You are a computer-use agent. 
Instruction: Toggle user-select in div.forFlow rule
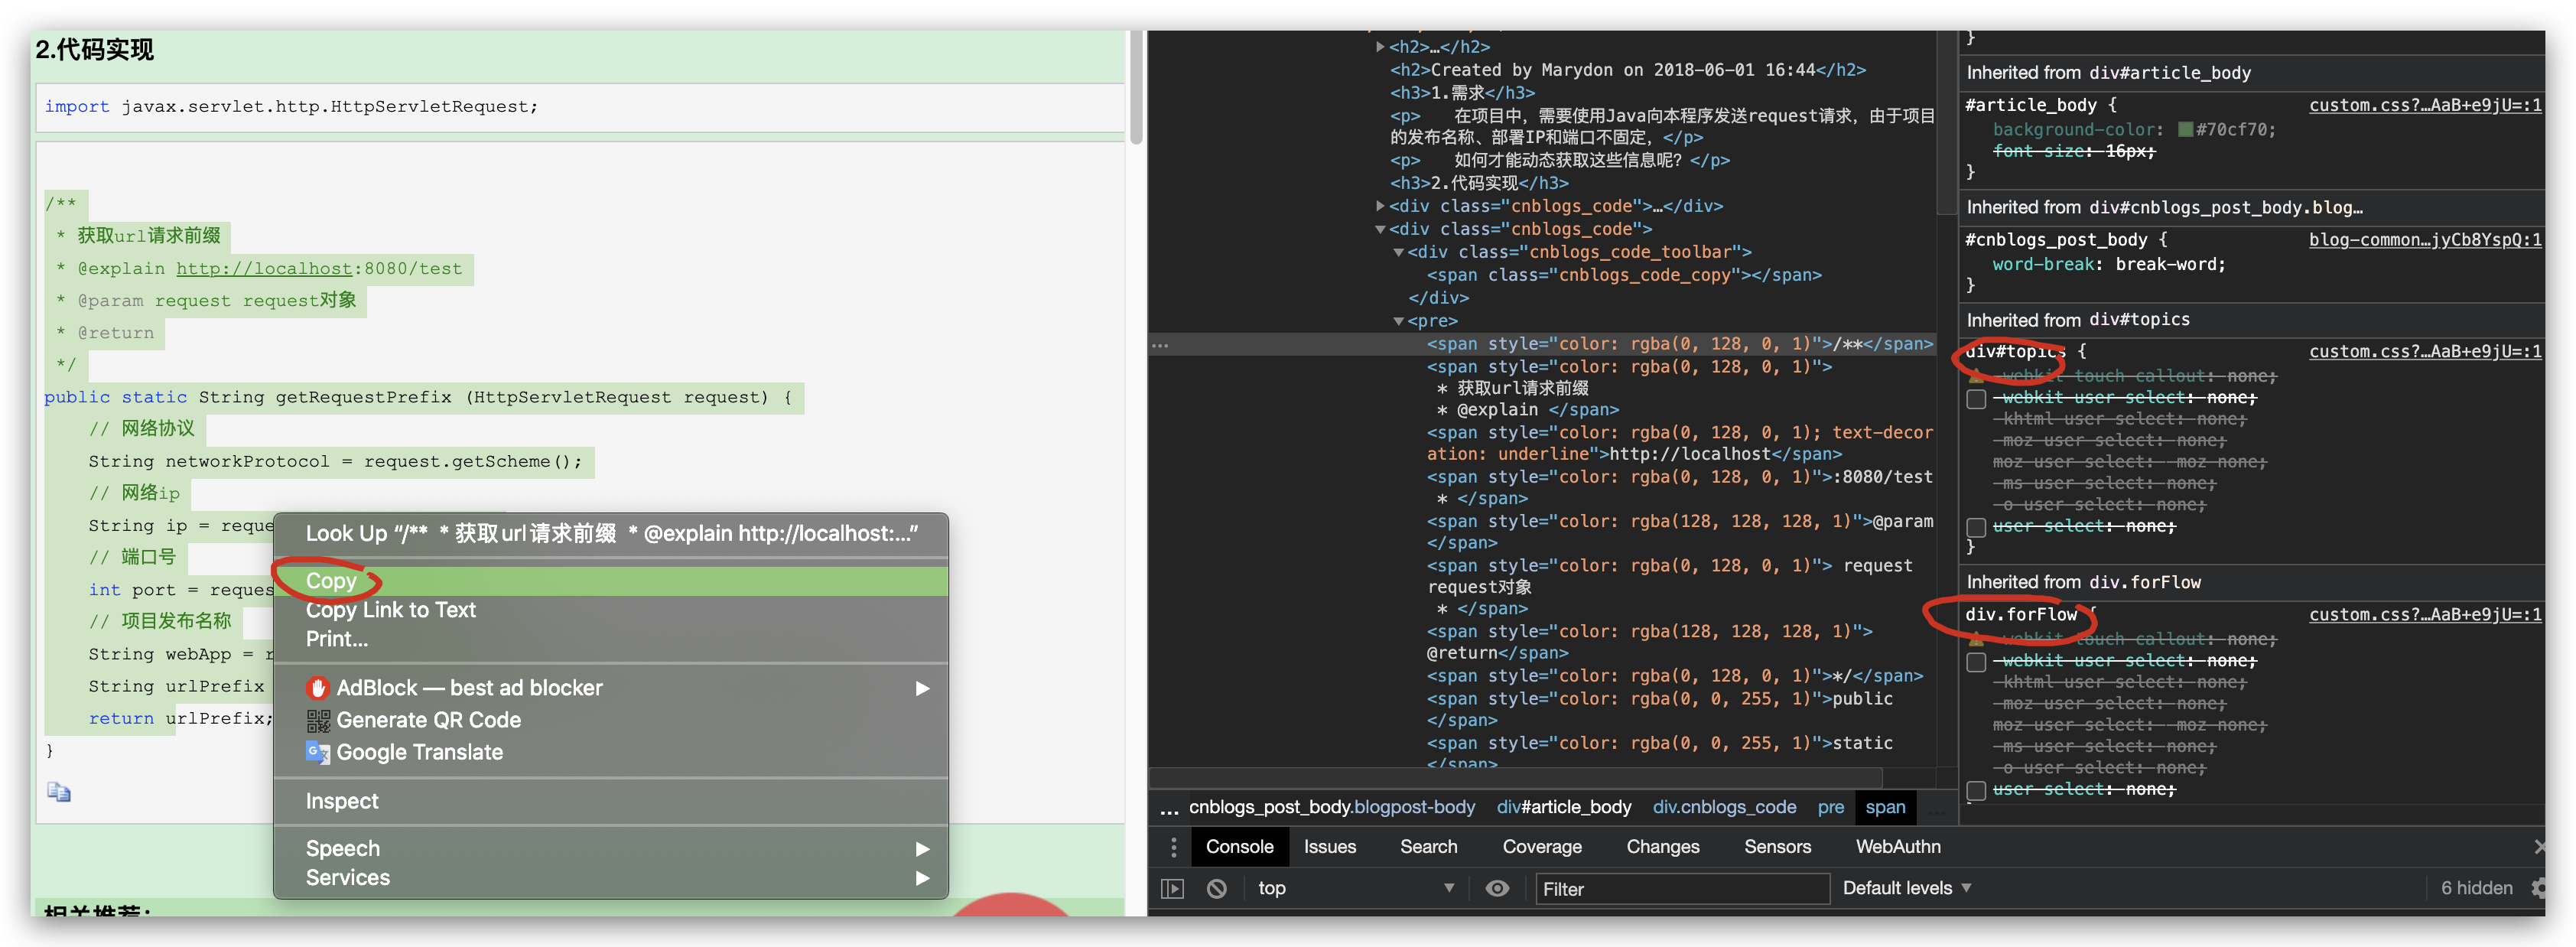click(x=1976, y=790)
